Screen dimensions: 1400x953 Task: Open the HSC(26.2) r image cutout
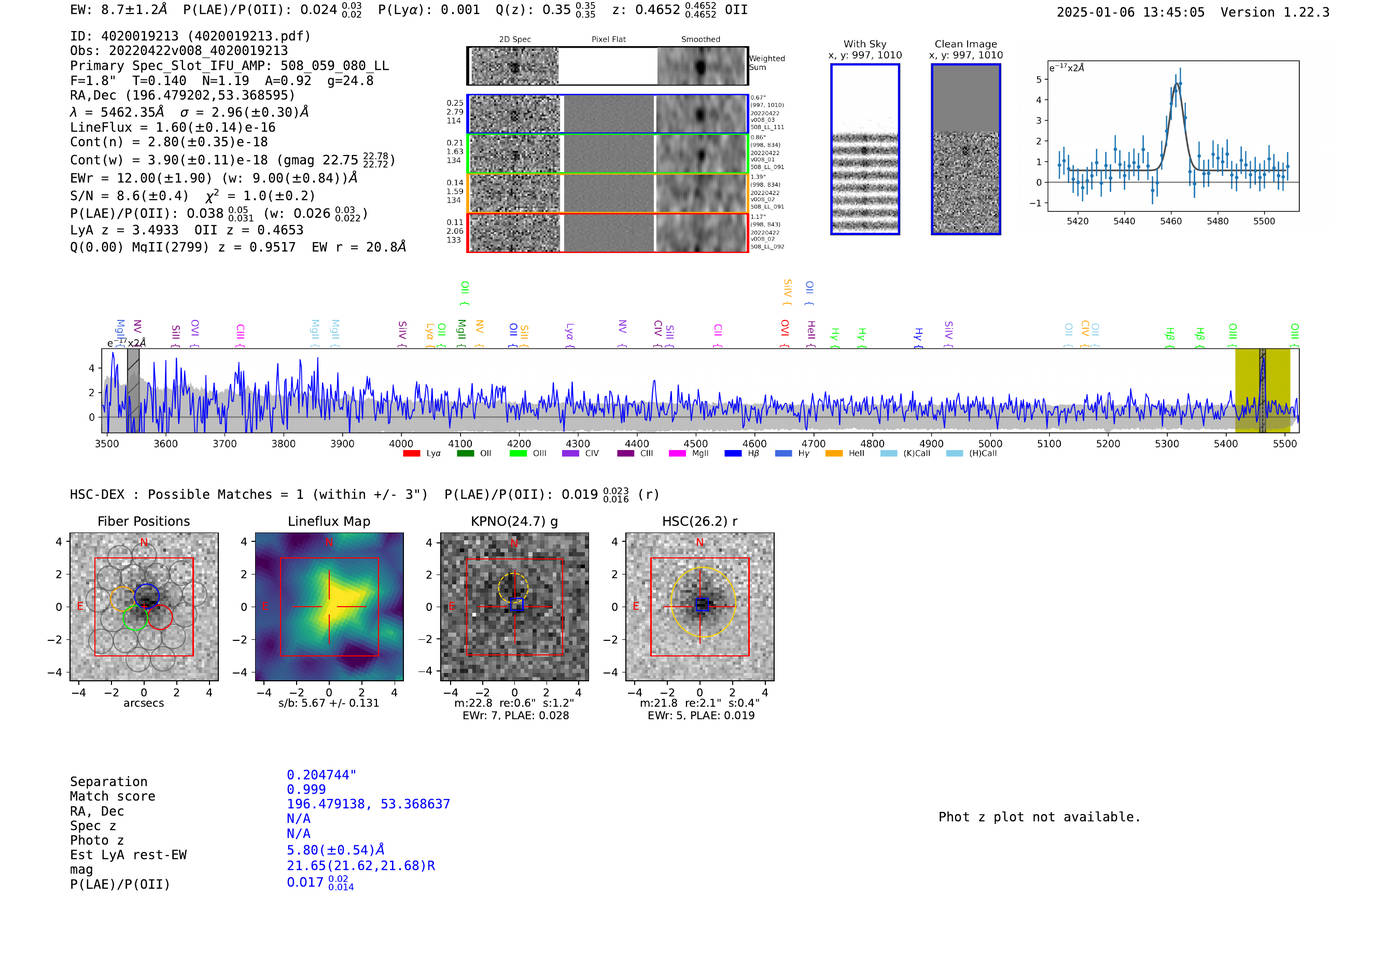[x=700, y=606]
